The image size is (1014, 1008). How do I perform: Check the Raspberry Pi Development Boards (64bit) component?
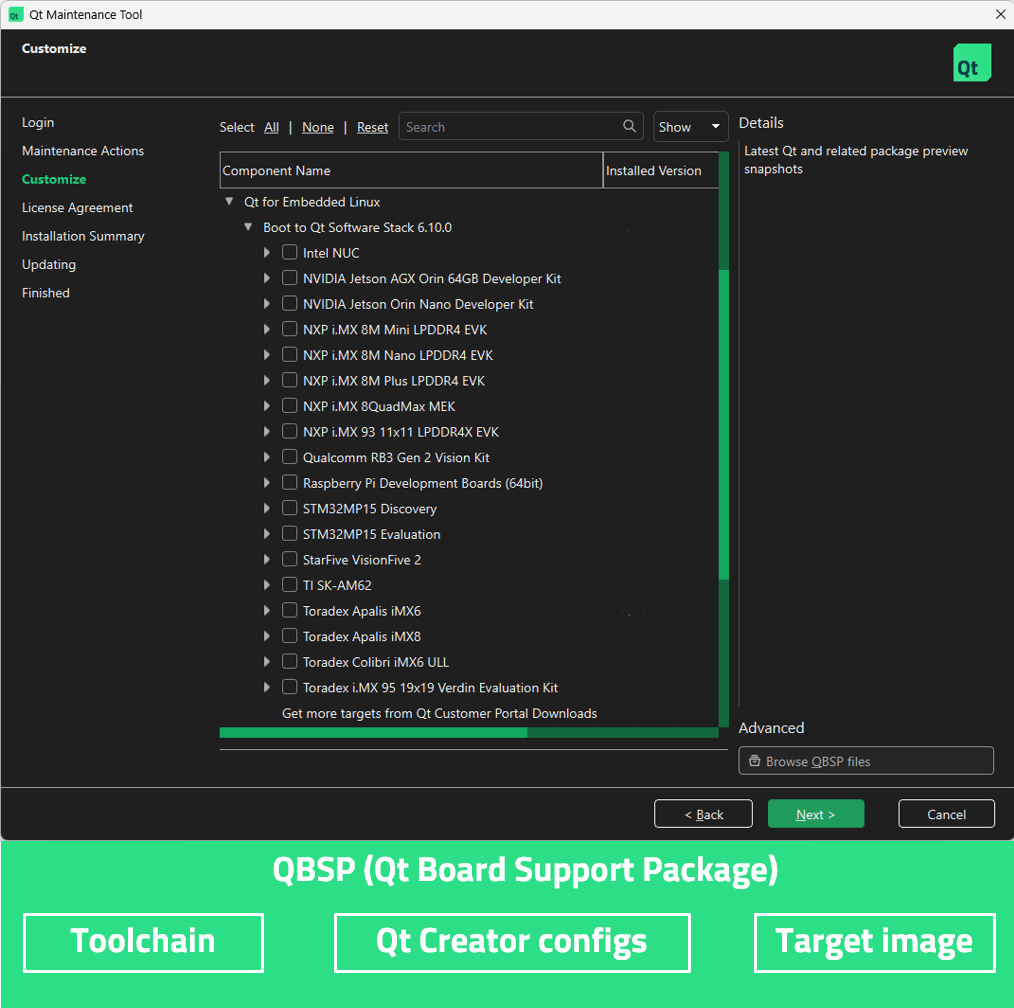[289, 482]
